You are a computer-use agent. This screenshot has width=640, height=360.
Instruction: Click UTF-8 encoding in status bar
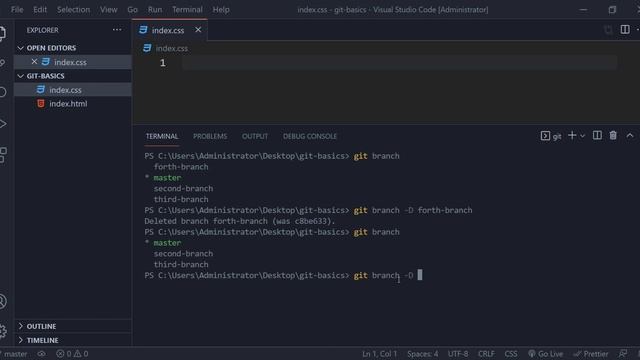[x=458, y=354]
